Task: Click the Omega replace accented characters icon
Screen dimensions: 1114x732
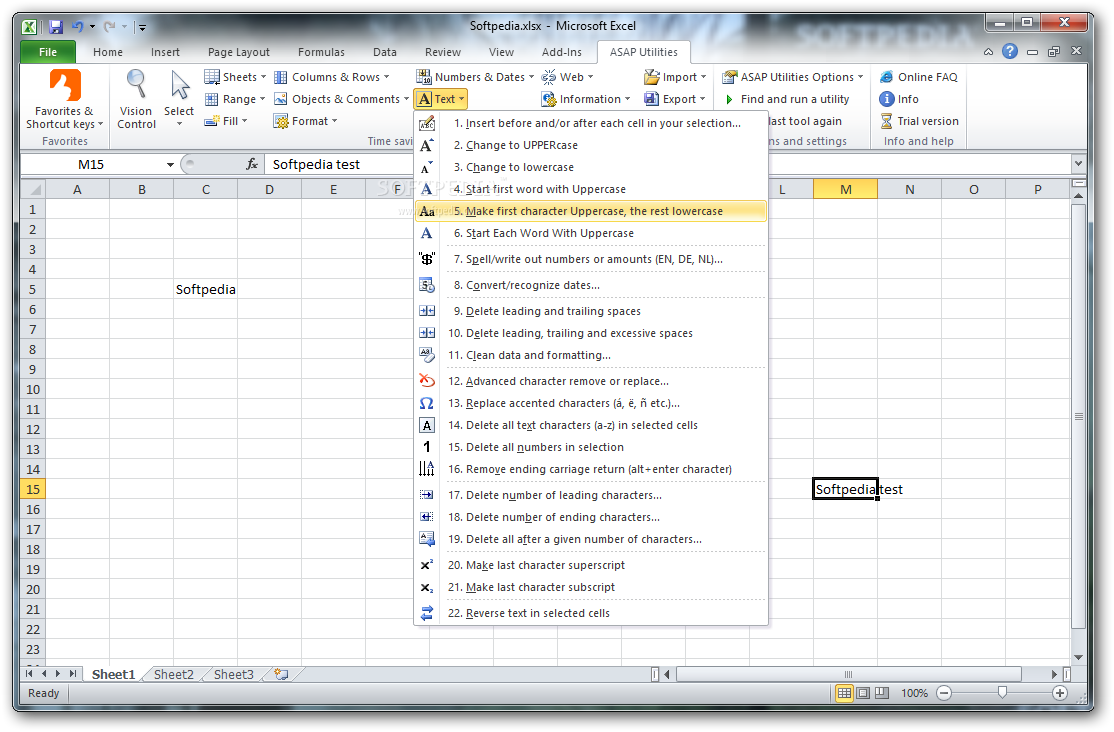Action: click(426, 403)
